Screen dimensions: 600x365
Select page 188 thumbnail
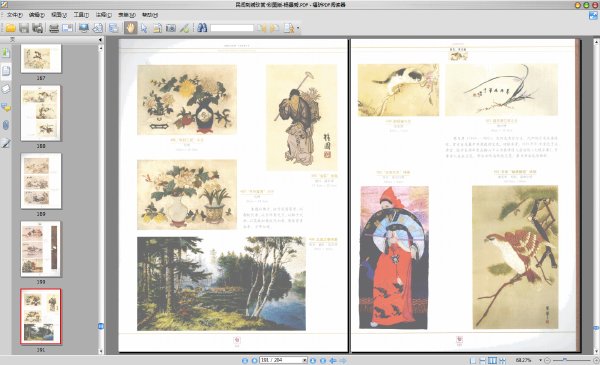pyautogui.click(x=41, y=113)
